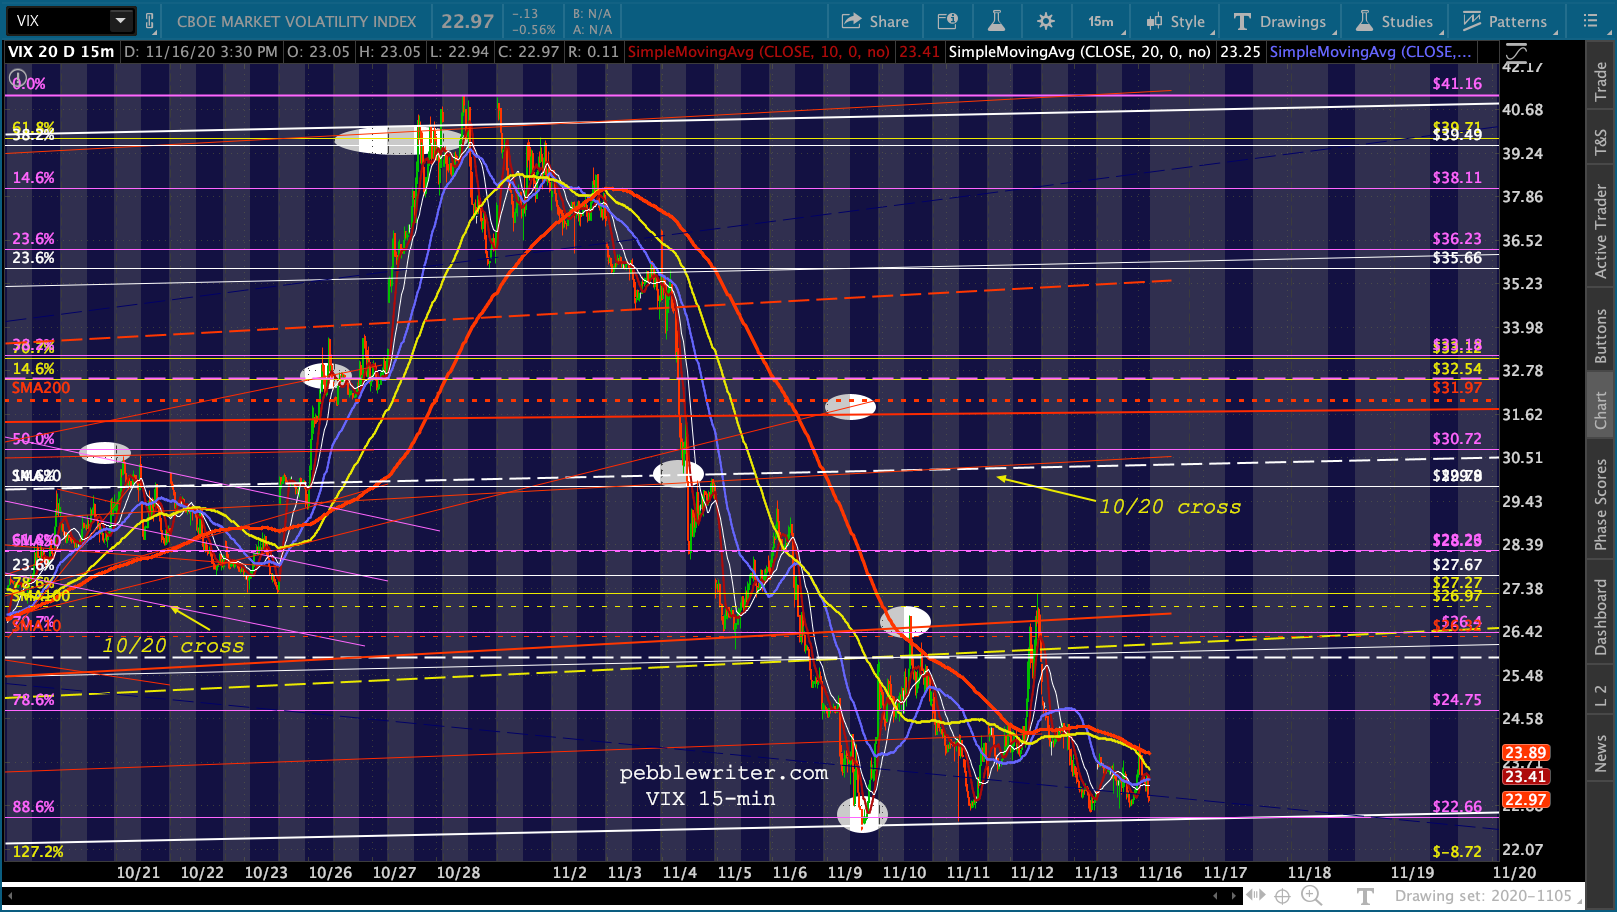Open the Studies menu button
Screen dimensions: 1617x912
click(1395, 21)
